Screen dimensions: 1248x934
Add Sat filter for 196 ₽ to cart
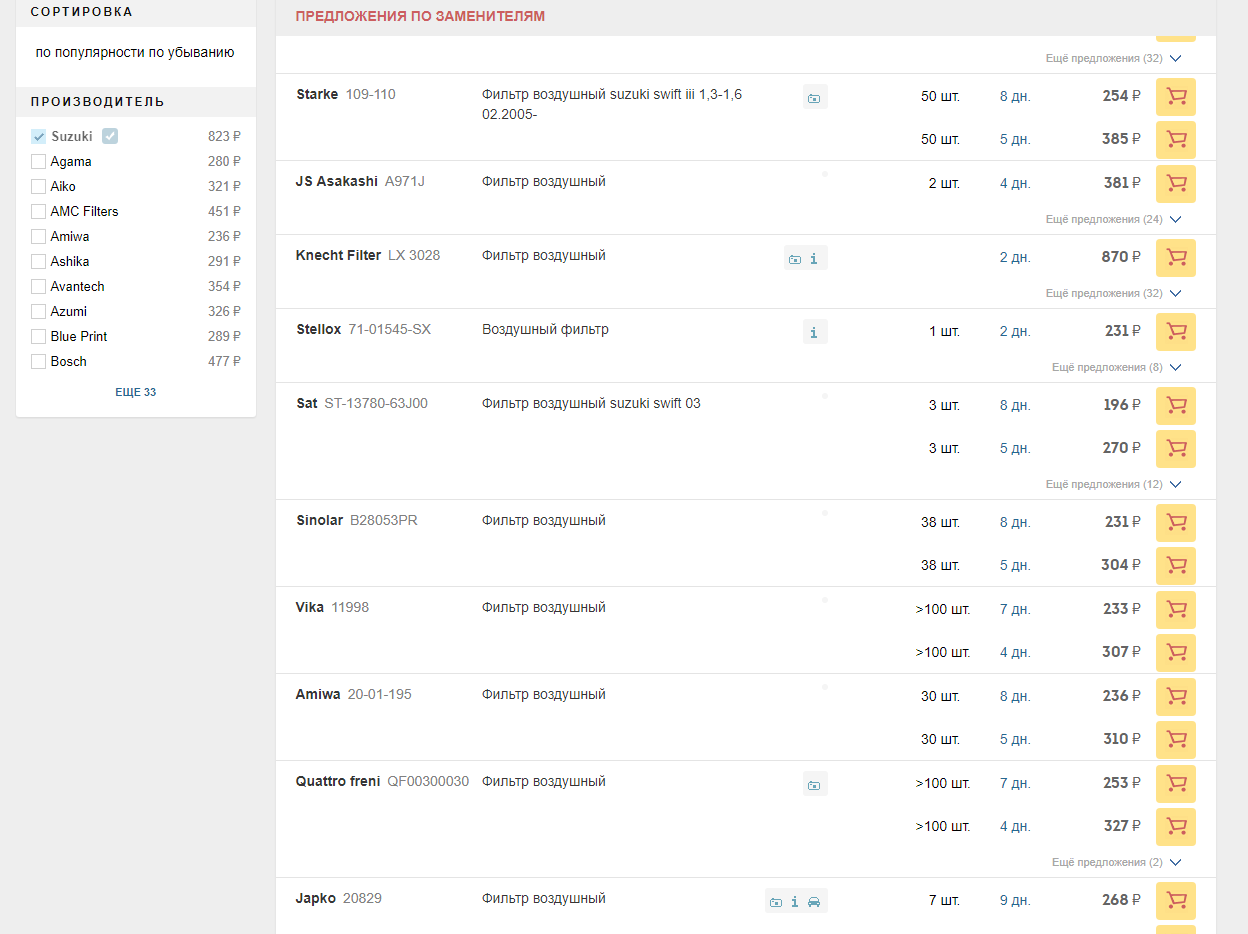[x=1175, y=406]
